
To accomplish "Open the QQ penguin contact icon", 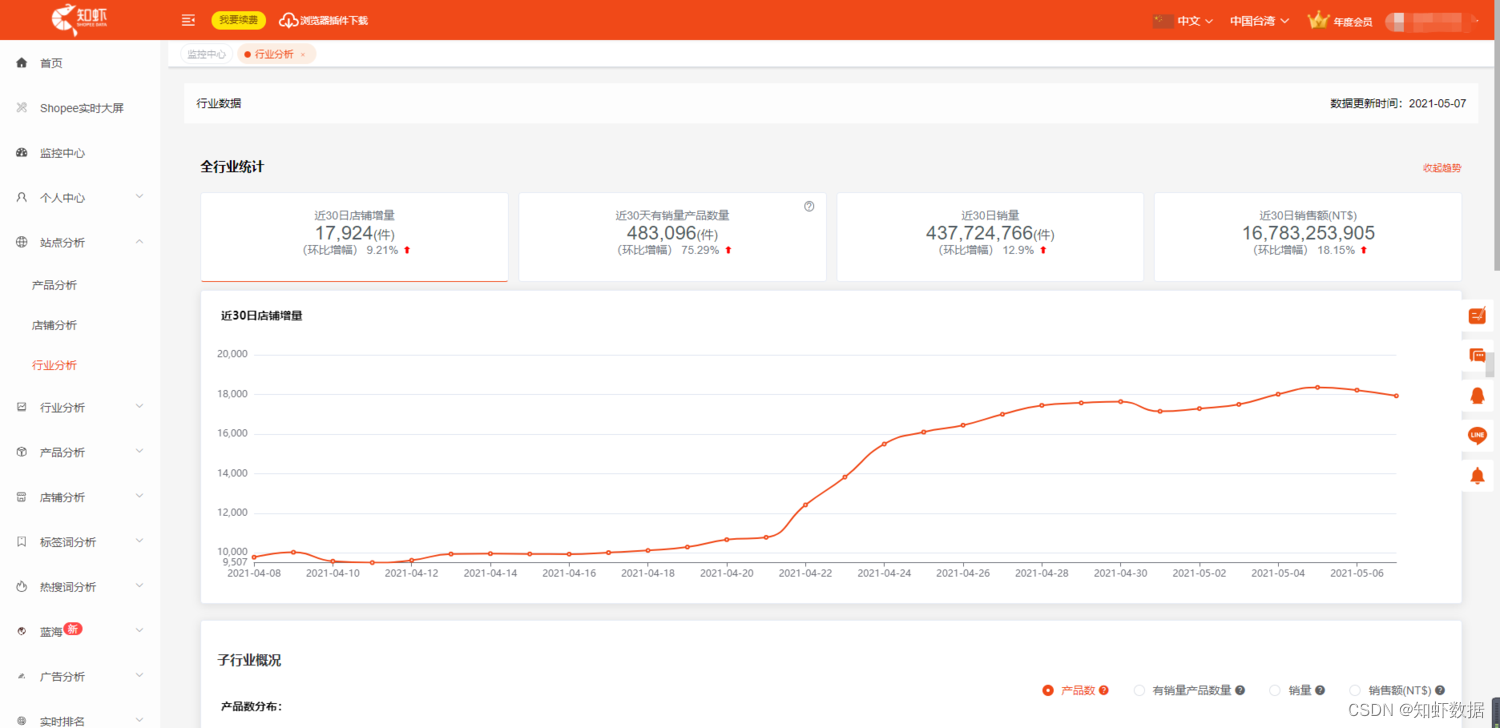I will 1477,395.
